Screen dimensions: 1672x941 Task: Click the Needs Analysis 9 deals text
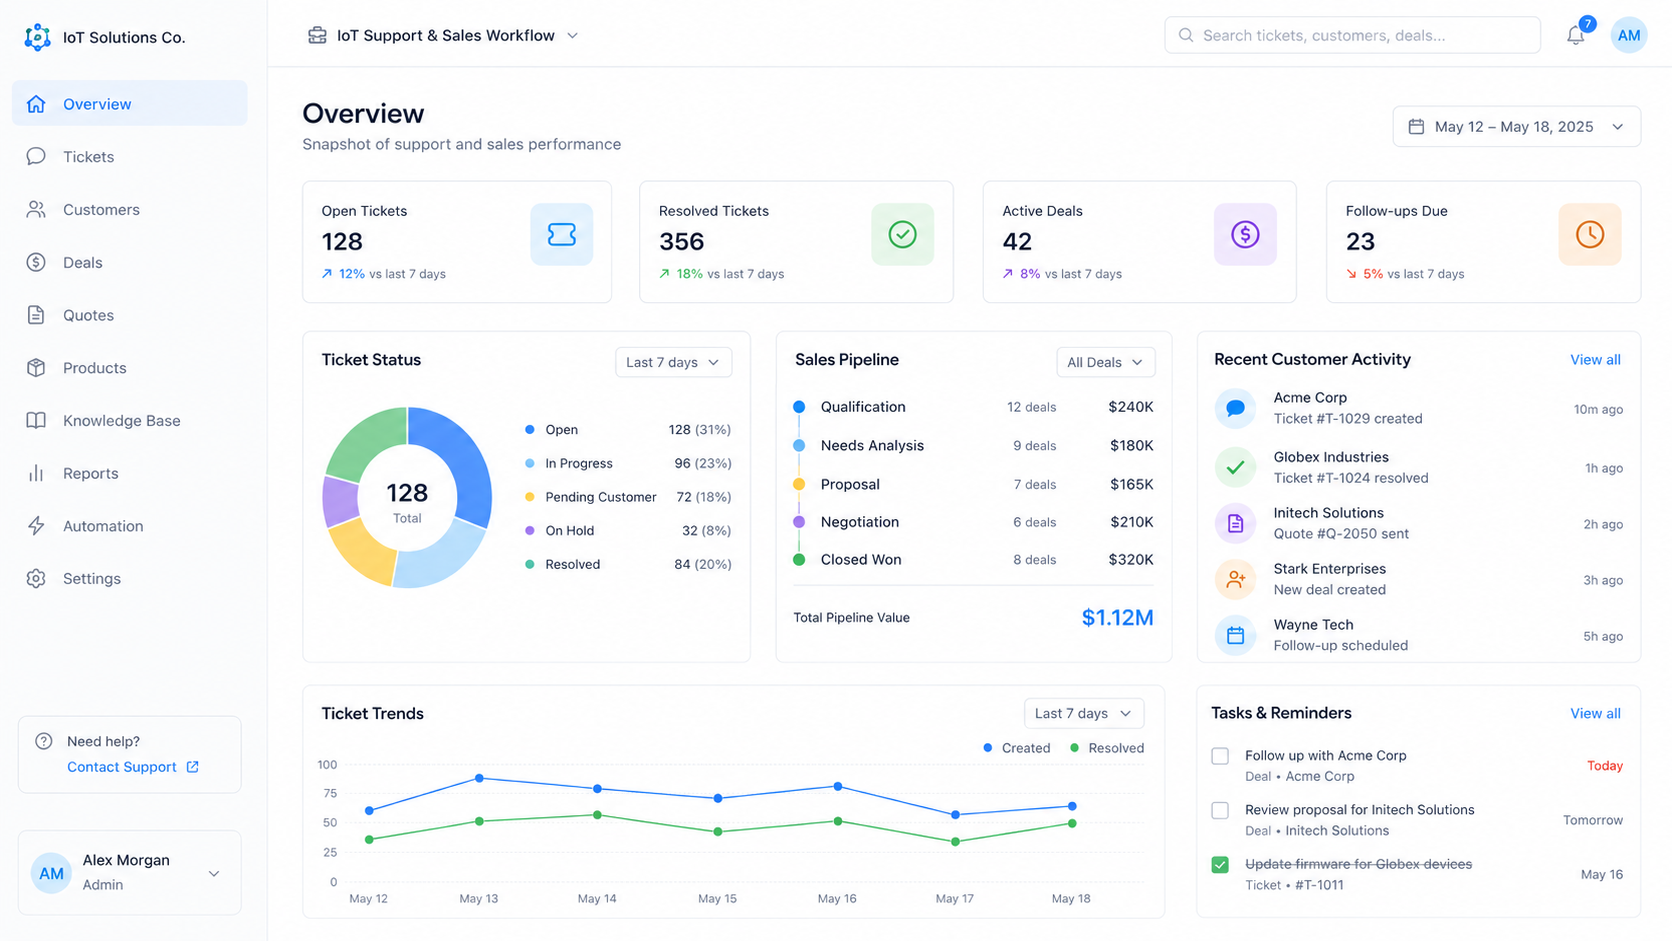click(x=1034, y=446)
